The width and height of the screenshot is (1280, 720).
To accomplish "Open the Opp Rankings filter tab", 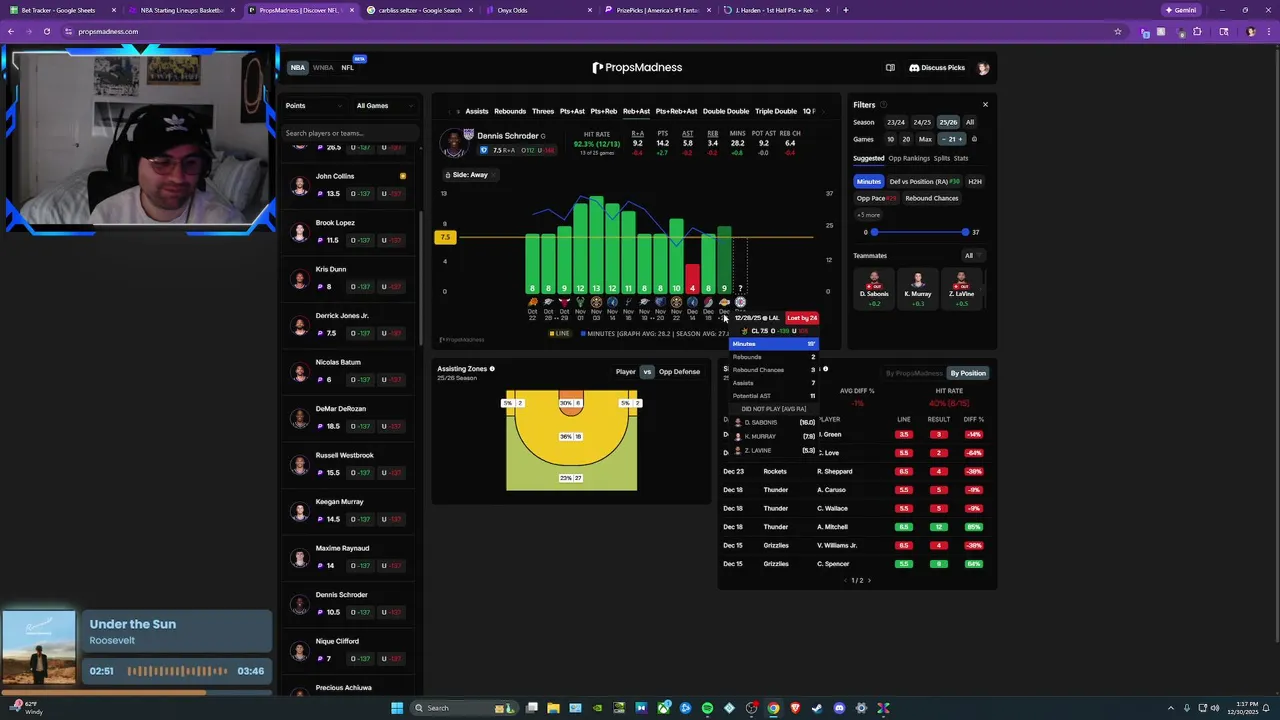I will pos(909,158).
